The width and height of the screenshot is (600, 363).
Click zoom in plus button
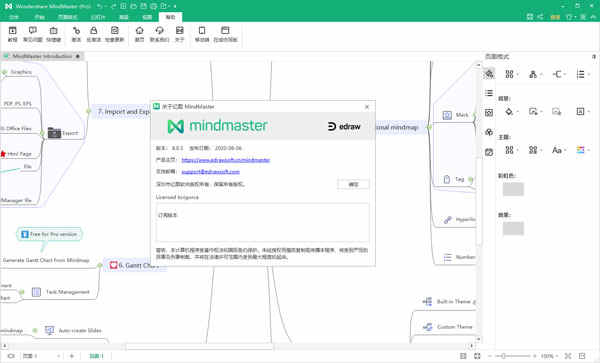[535, 356]
